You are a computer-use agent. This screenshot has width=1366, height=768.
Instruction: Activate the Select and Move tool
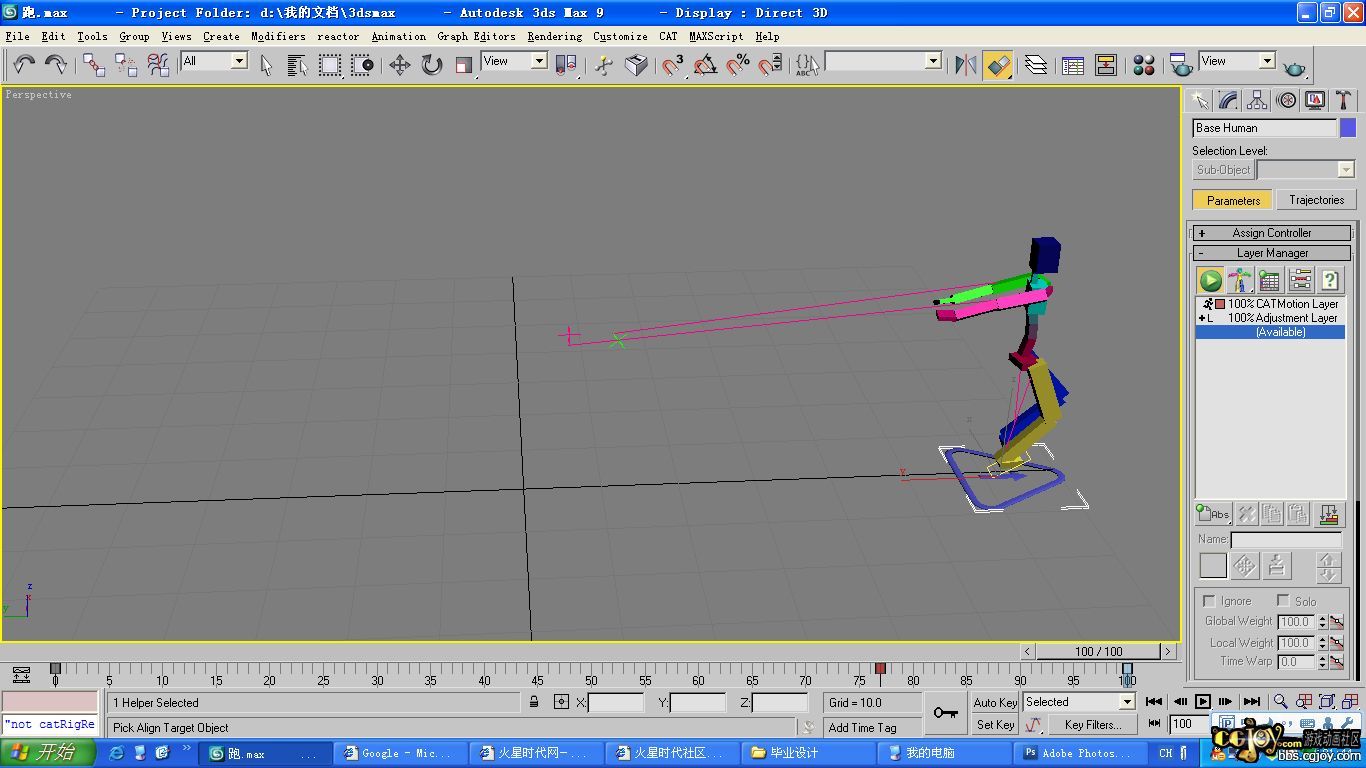[x=400, y=65]
